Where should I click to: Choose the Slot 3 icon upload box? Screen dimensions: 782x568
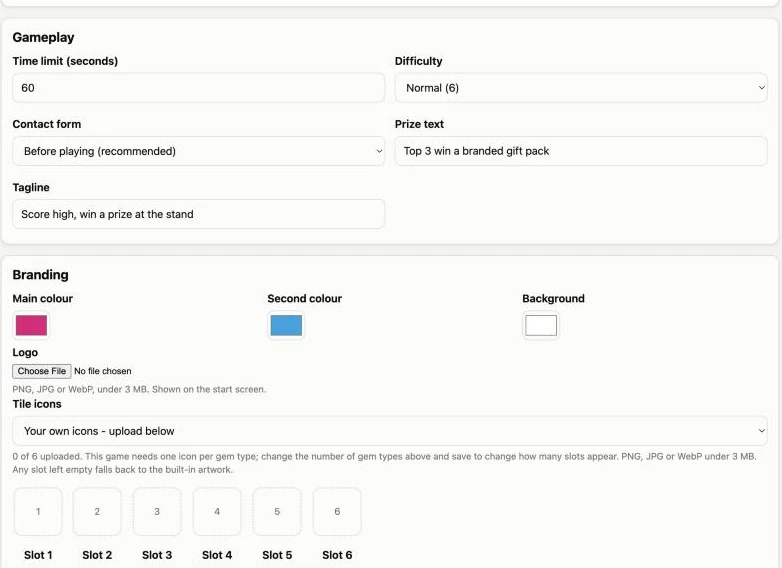click(157, 512)
